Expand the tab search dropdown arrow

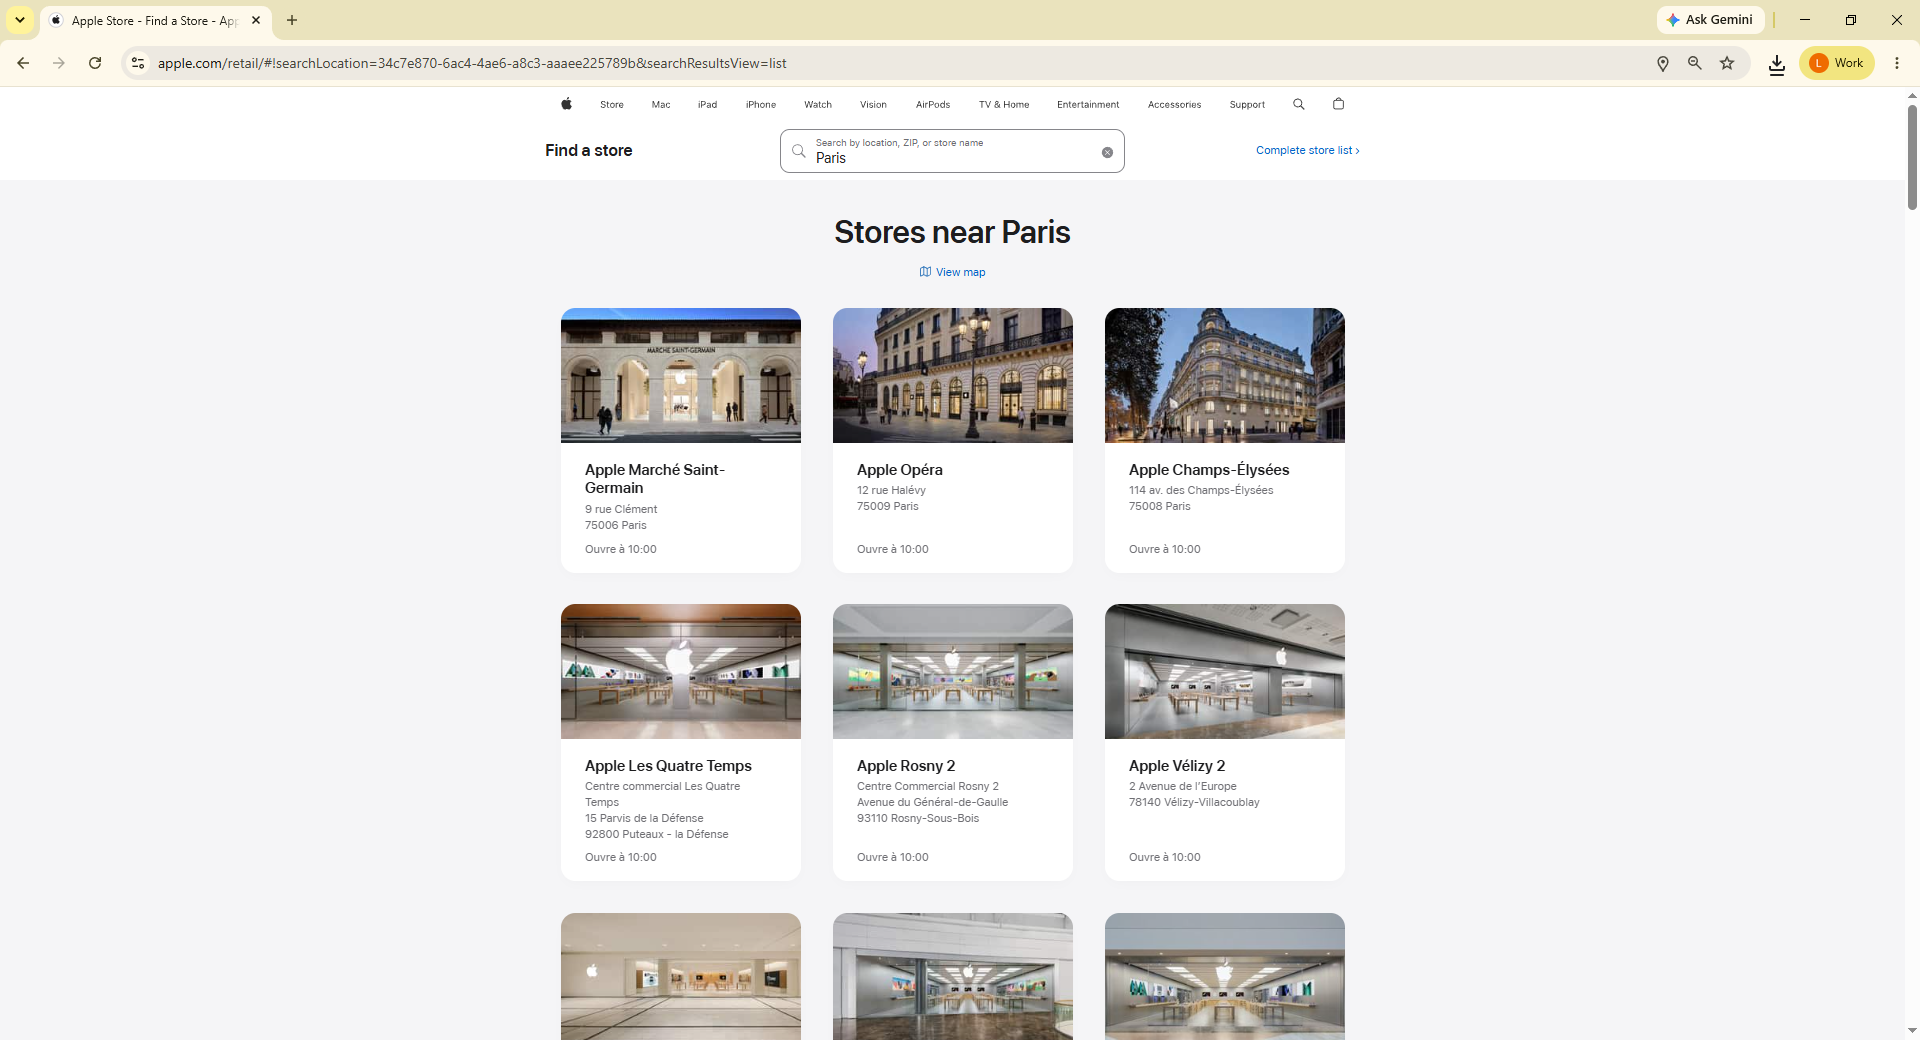tap(20, 20)
